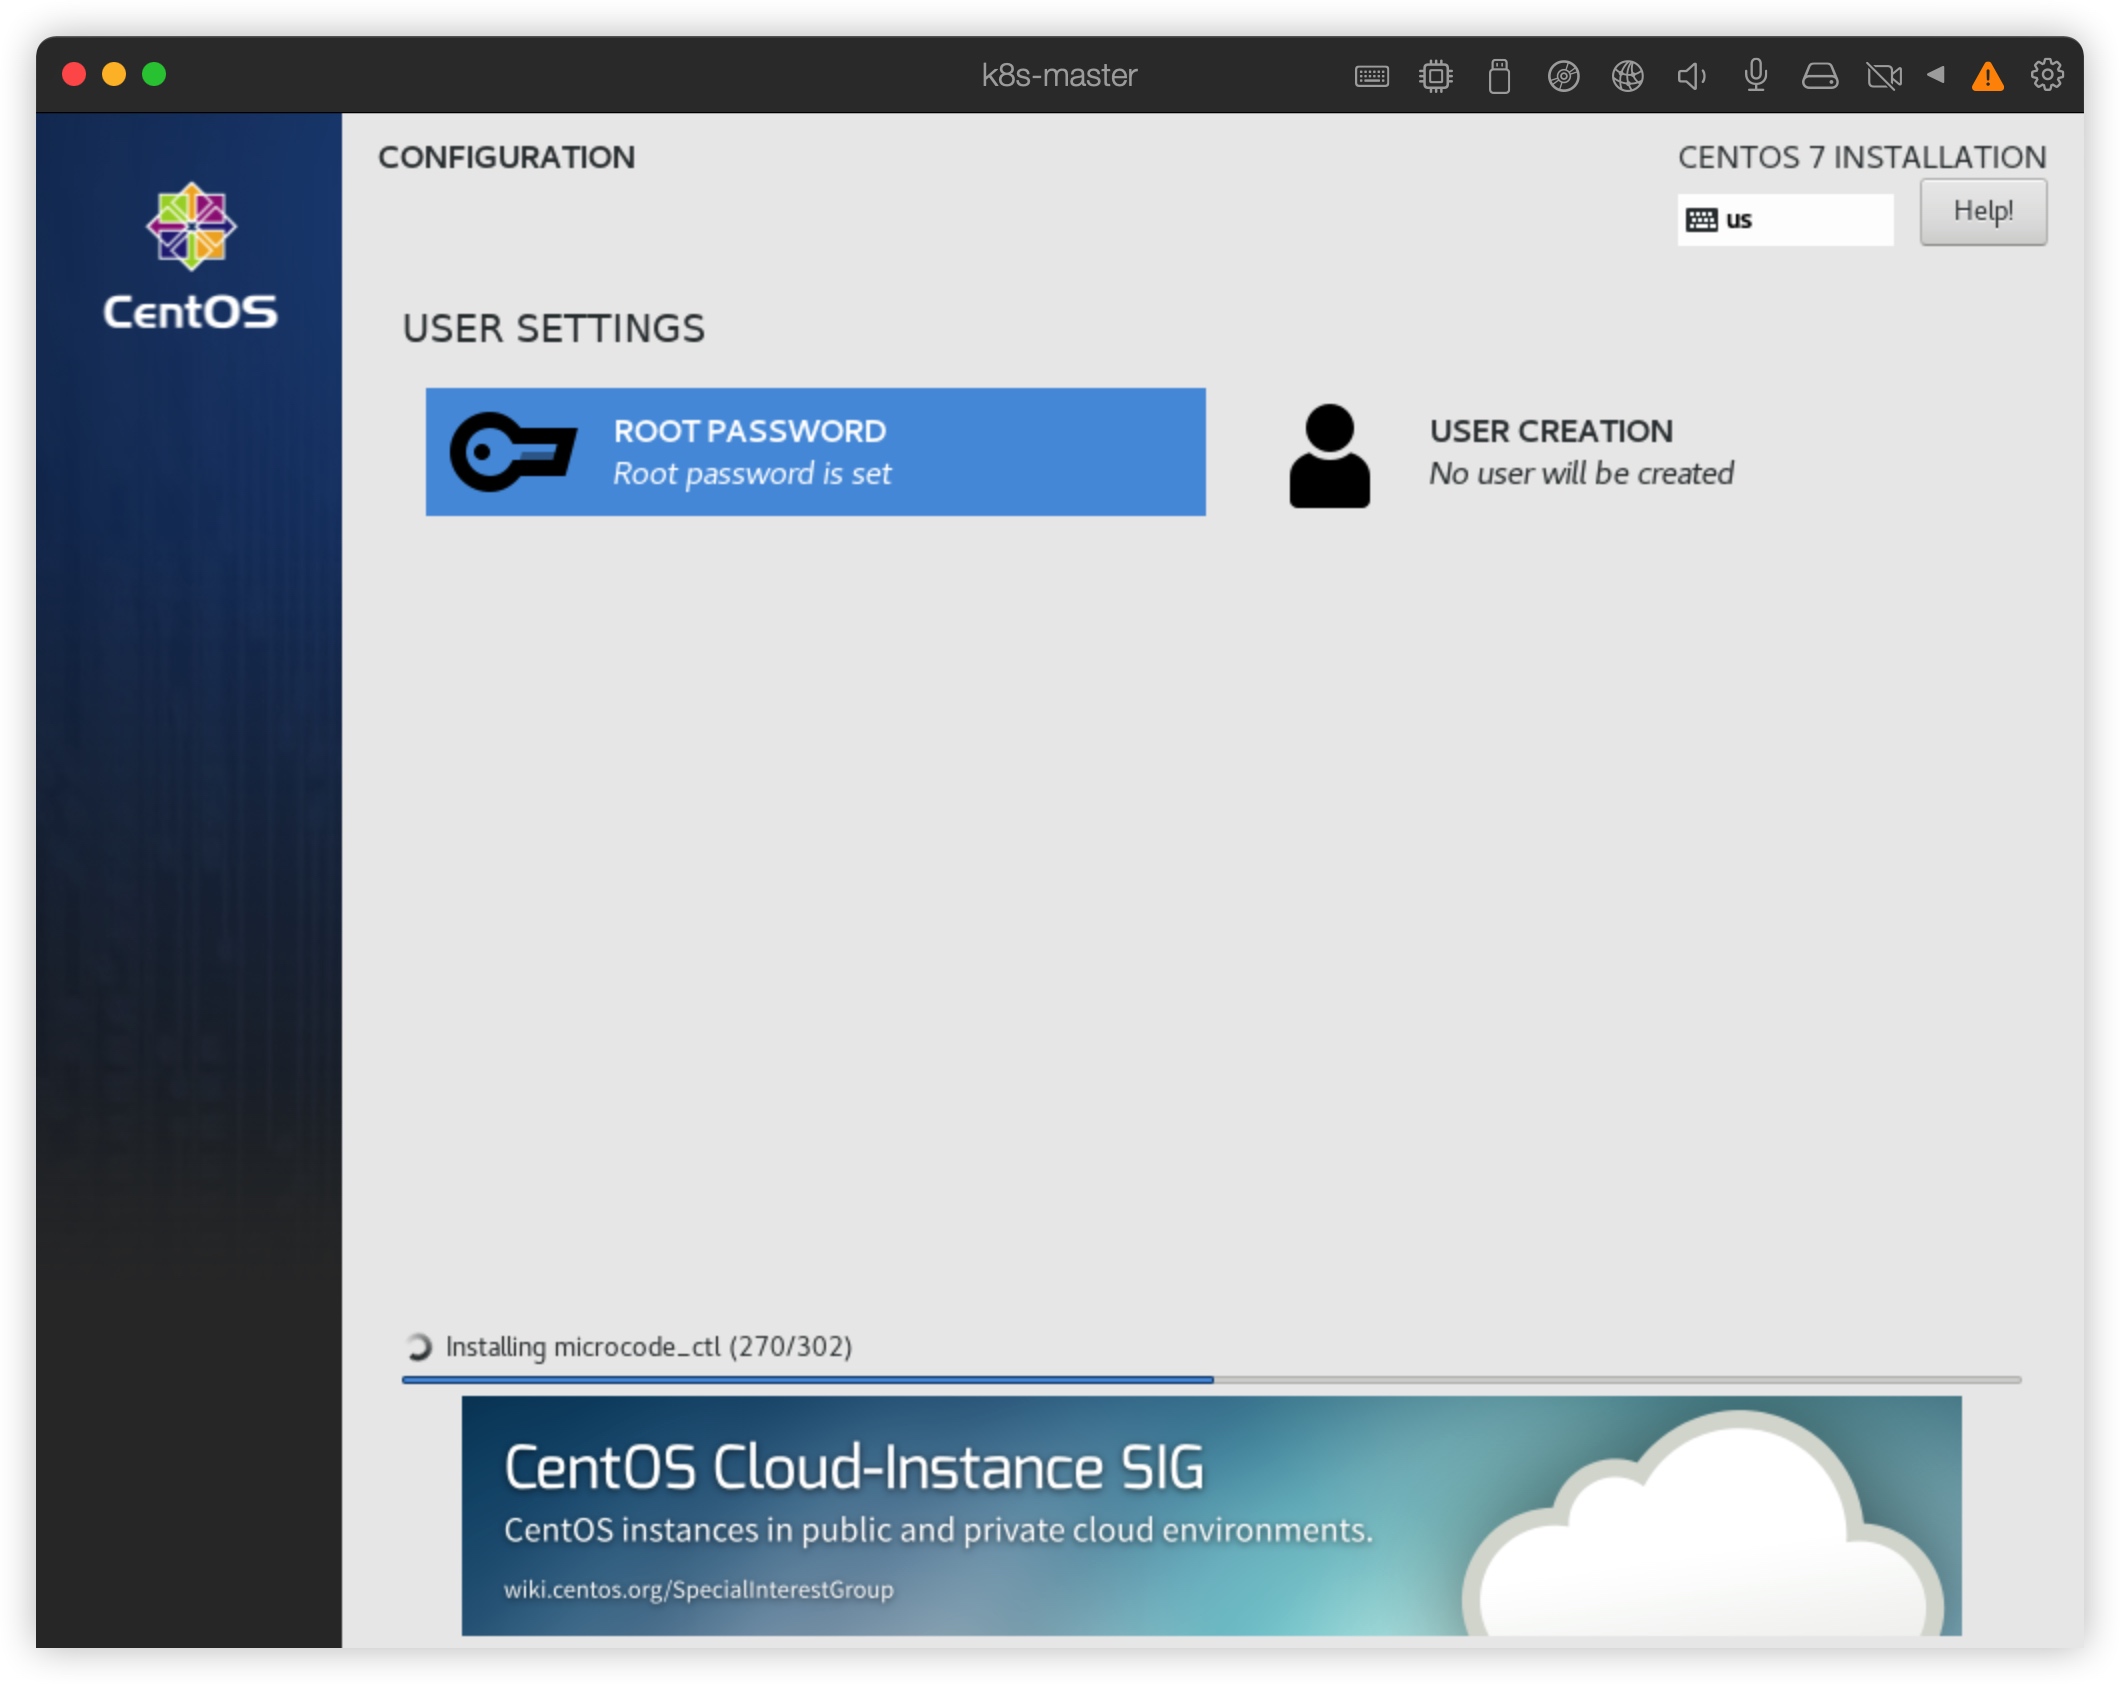Click the user silhouette icon
Viewport: 2120px width, 1684px height.
pos(1329,456)
